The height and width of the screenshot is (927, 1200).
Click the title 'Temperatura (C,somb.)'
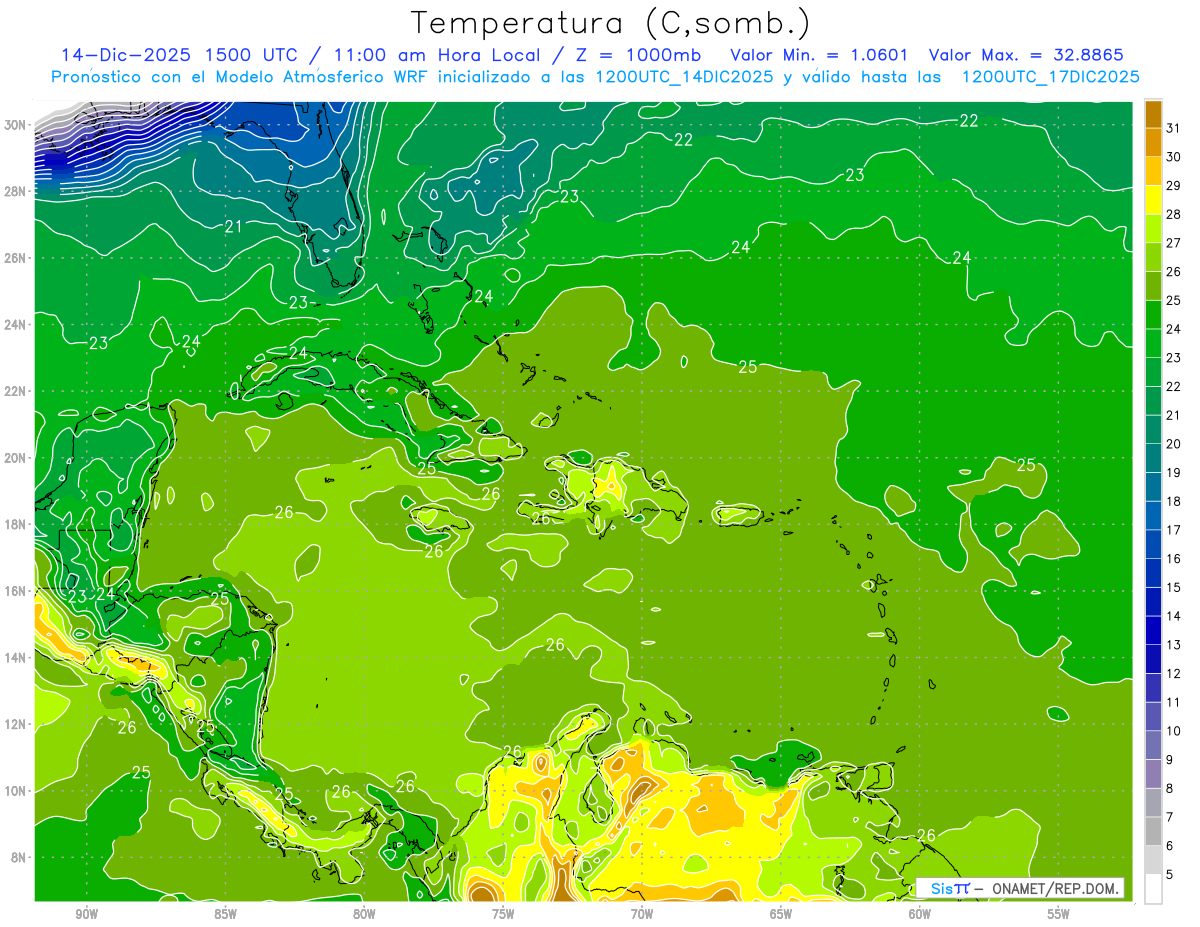tap(611, 23)
